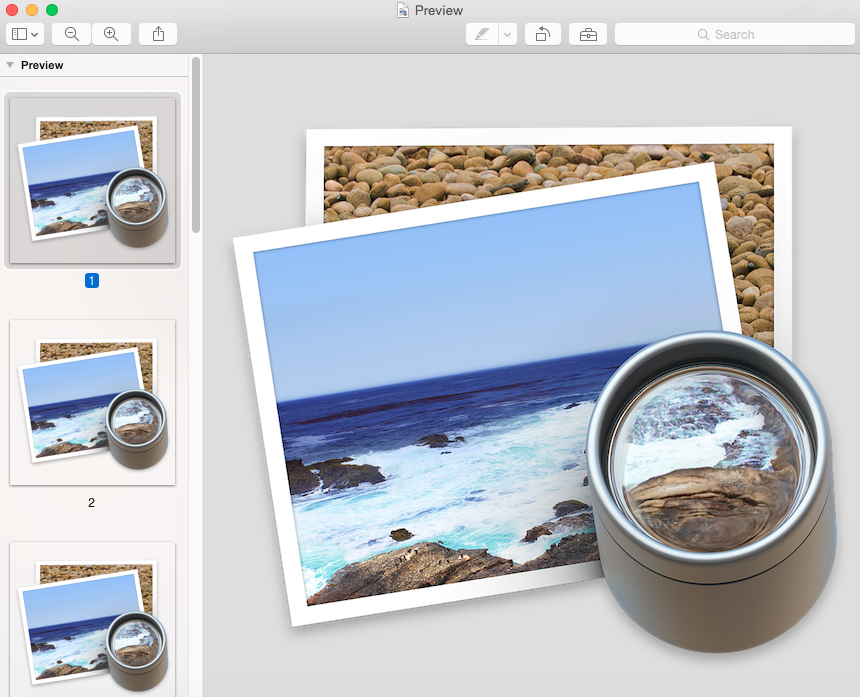
Task: Show the Markup toolbox toolbar
Action: (588, 34)
